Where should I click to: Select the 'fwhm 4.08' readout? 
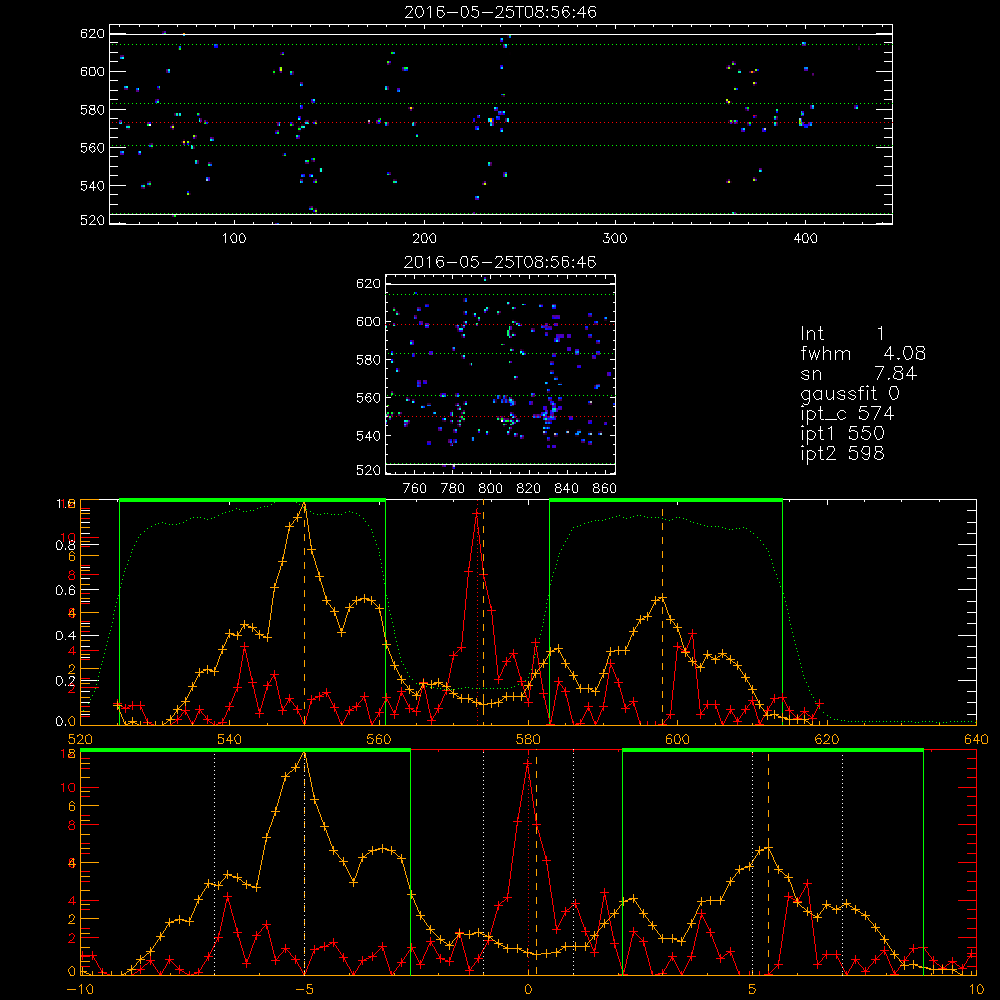click(x=863, y=353)
